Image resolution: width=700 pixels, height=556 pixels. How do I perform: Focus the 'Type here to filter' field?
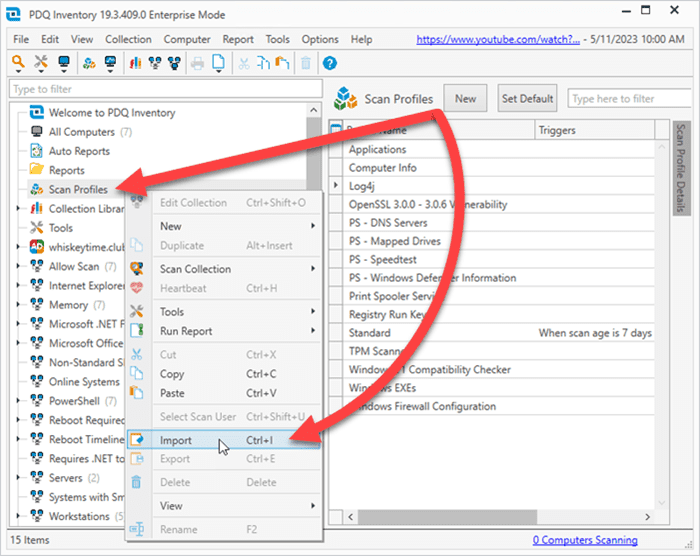click(x=629, y=98)
